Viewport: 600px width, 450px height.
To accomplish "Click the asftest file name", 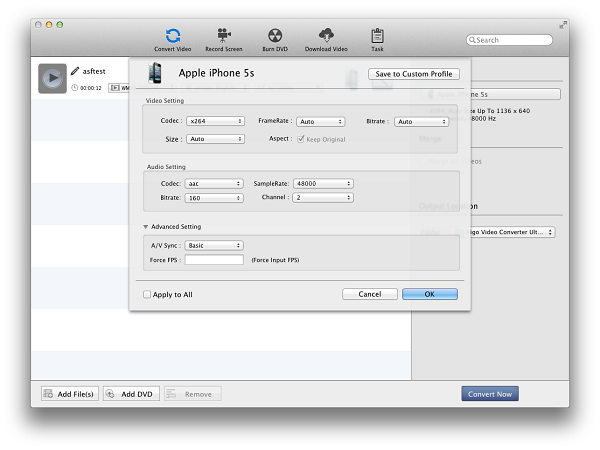I will (x=94, y=71).
